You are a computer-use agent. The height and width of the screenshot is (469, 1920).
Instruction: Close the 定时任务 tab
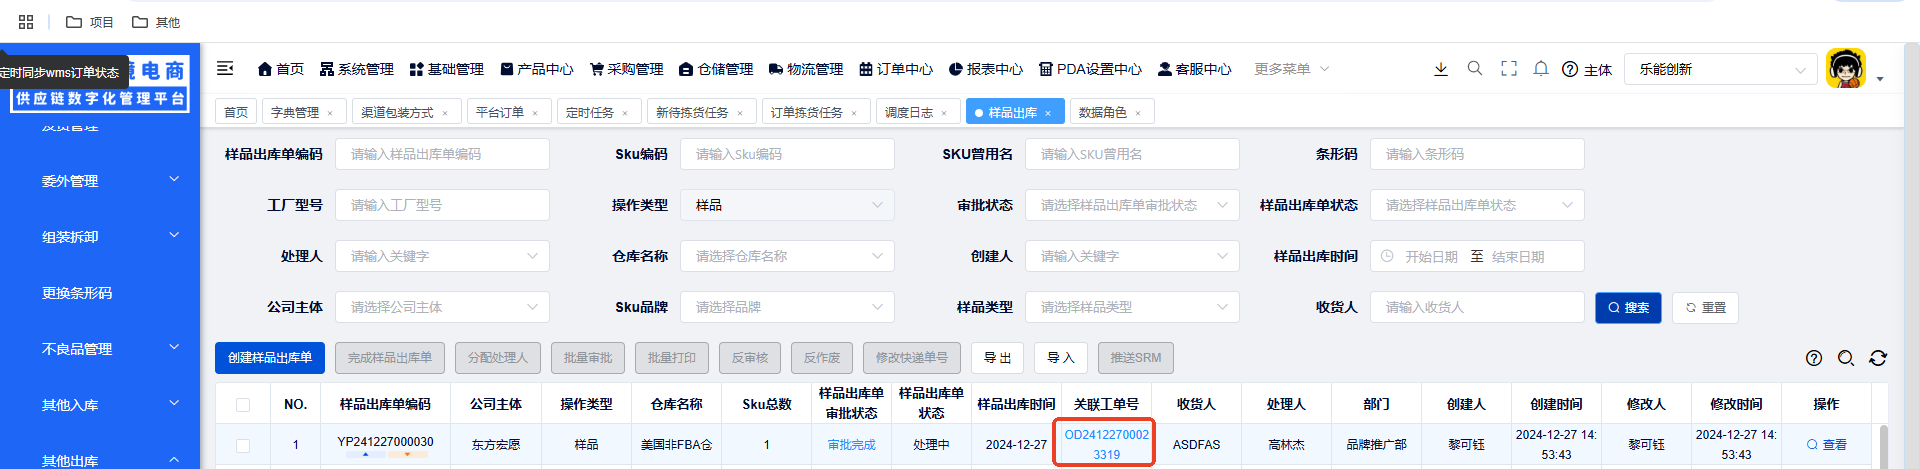[625, 113]
